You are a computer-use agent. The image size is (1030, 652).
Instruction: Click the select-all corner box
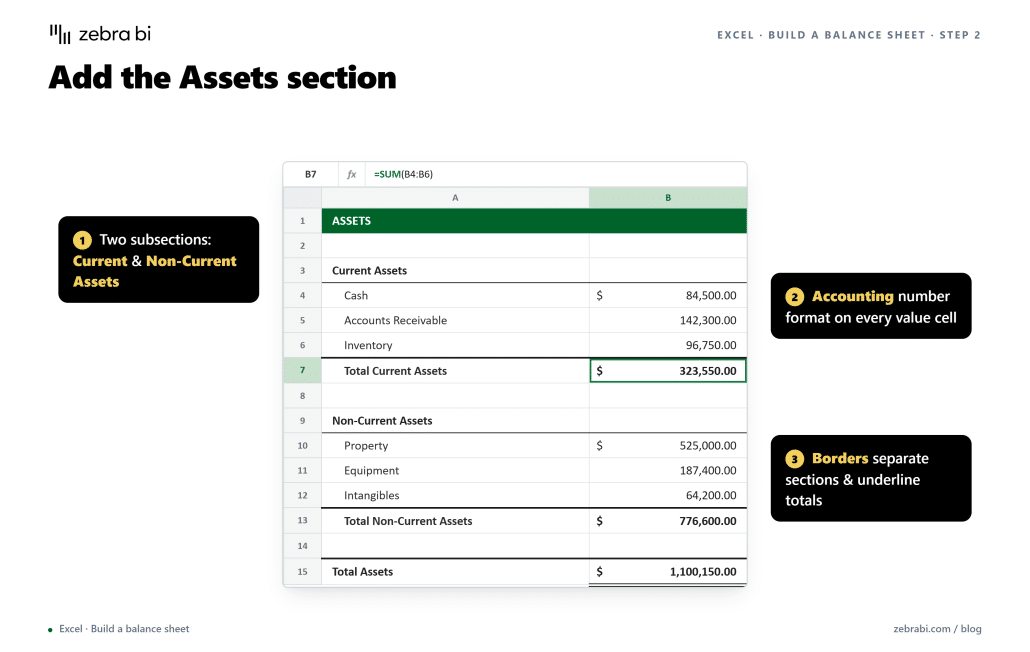302,198
